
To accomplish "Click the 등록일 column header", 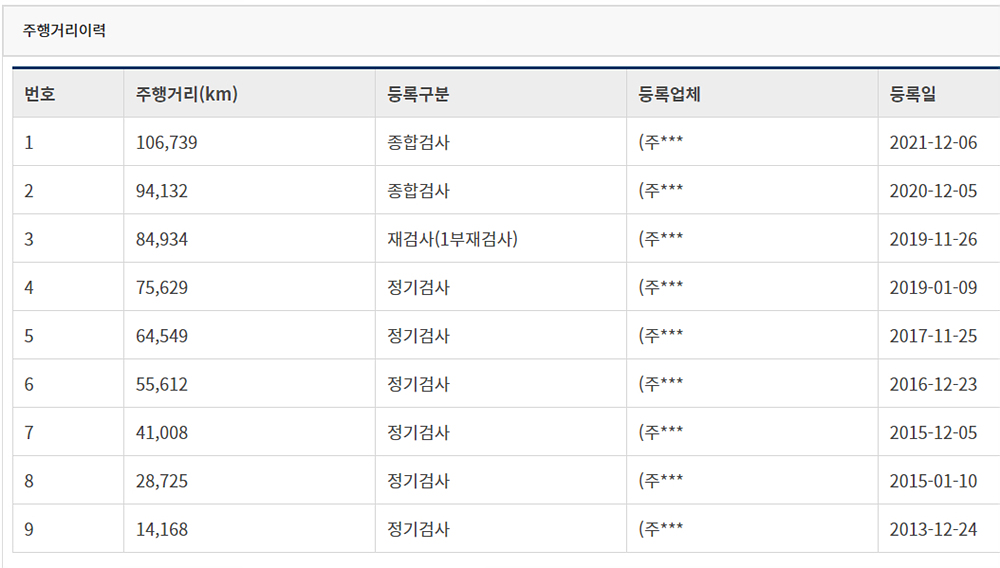I will click(x=913, y=94).
